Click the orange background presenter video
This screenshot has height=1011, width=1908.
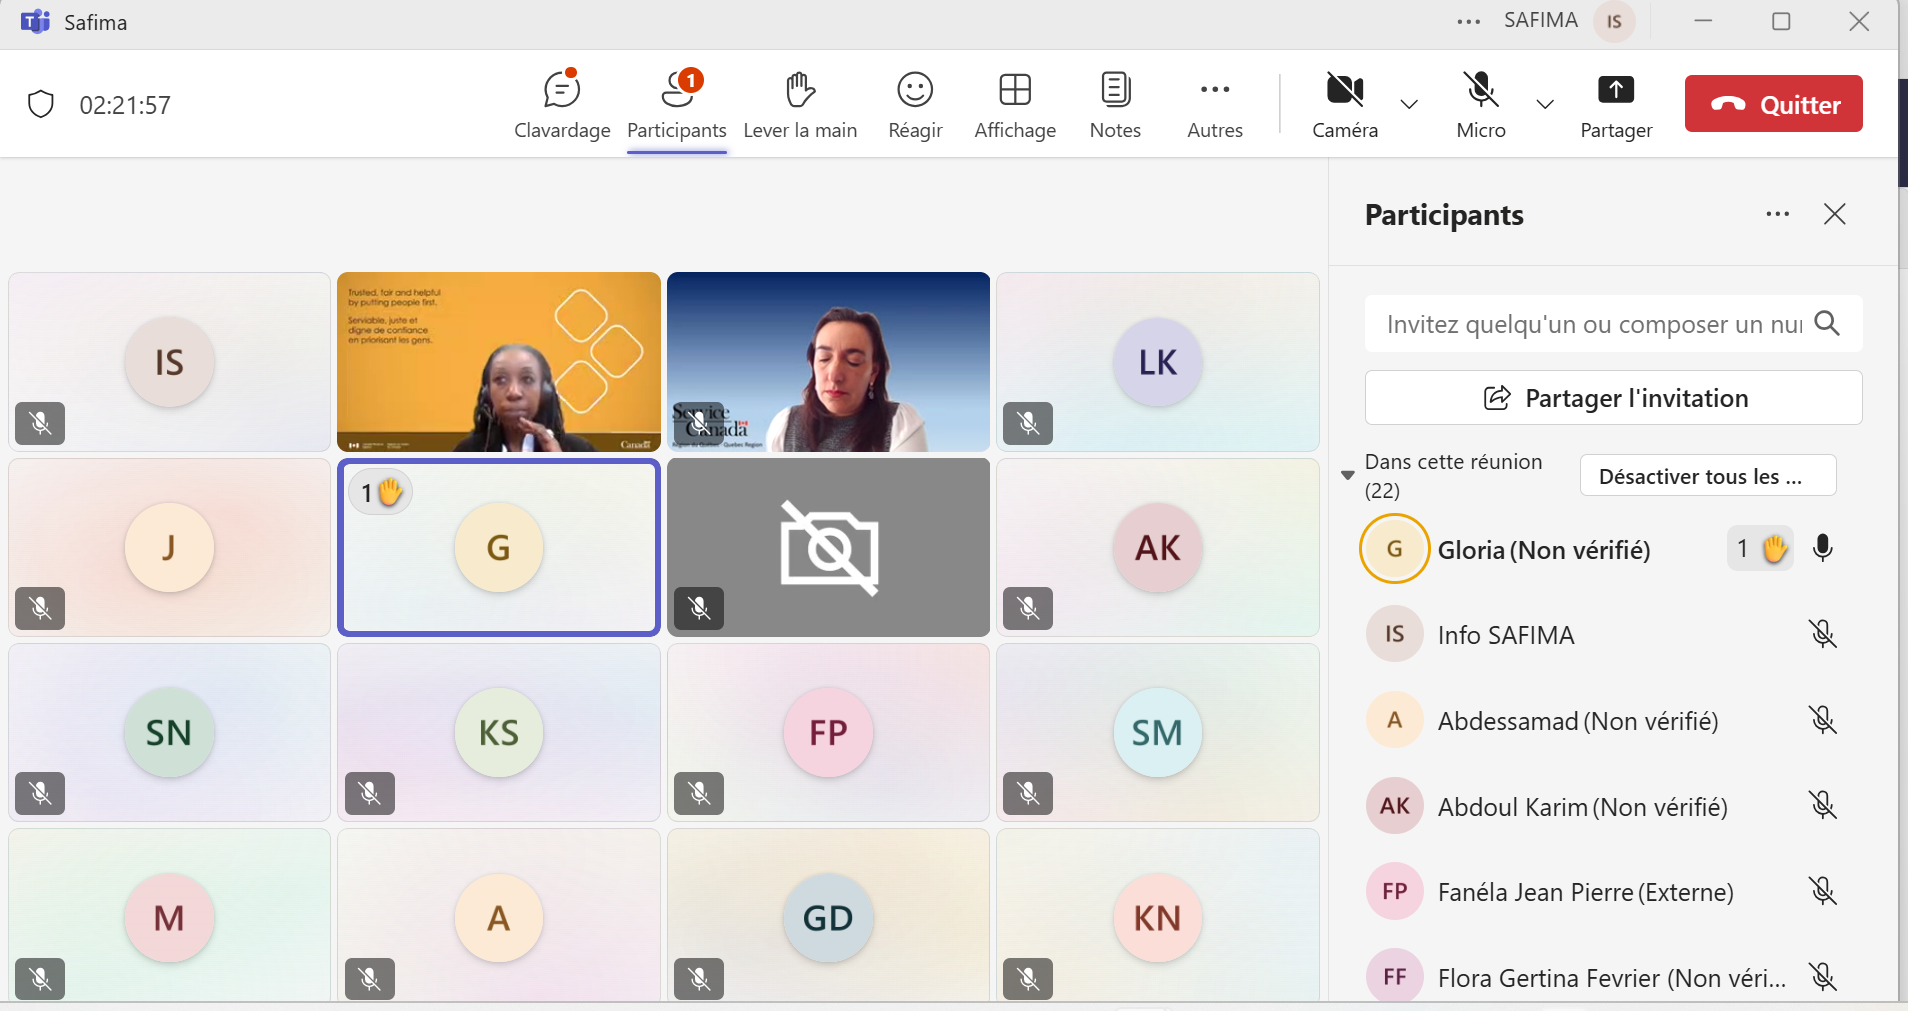coord(499,362)
